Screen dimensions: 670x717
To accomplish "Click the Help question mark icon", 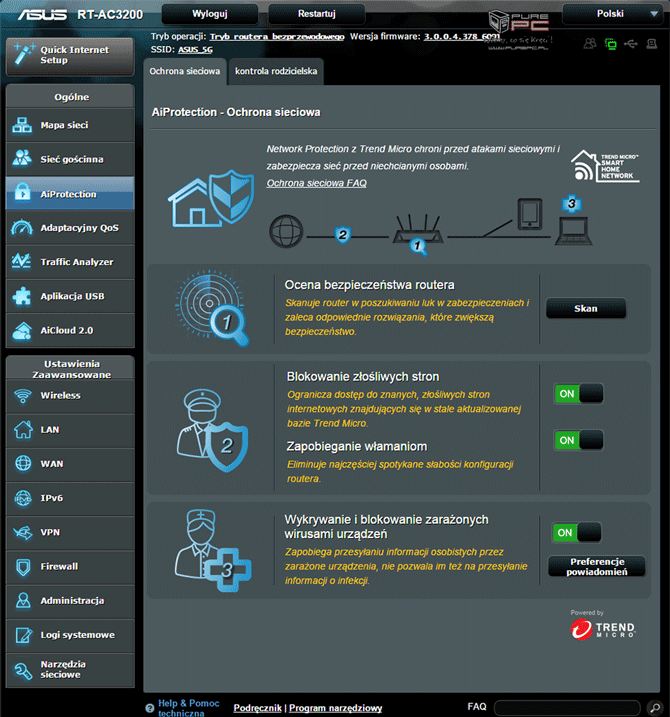I will pos(150,708).
